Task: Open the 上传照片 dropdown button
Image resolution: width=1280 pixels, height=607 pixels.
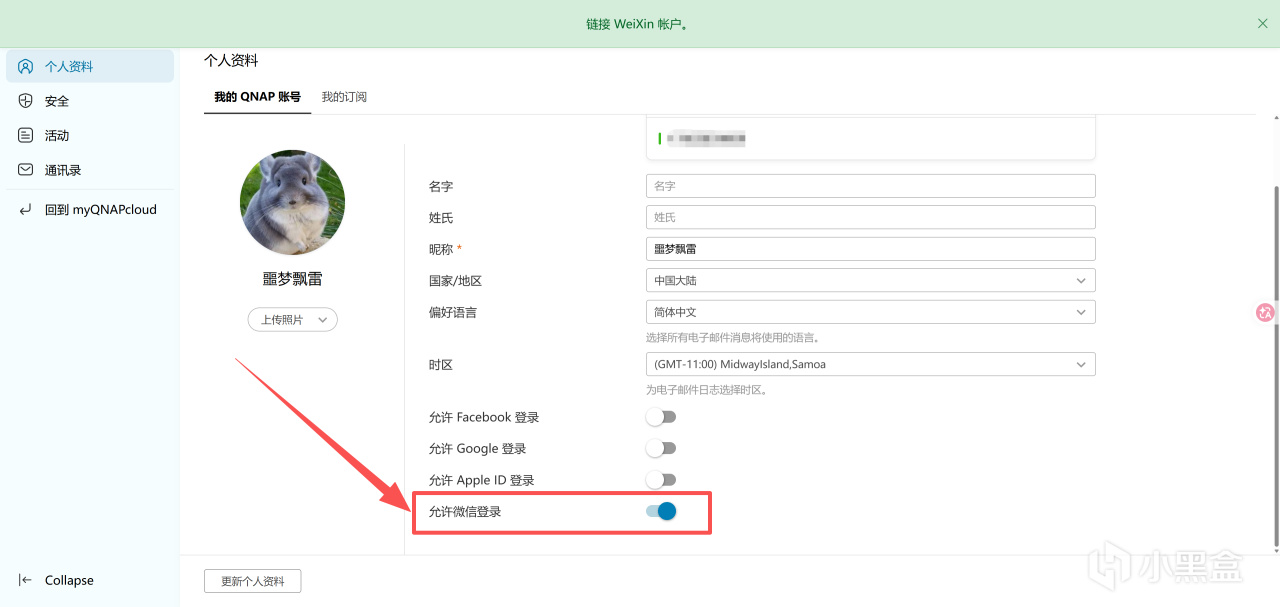Action: tap(293, 320)
